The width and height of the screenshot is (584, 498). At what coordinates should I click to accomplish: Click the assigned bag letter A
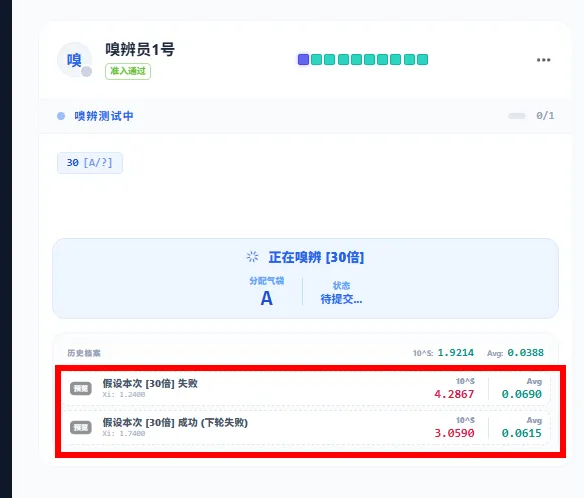click(x=266, y=298)
